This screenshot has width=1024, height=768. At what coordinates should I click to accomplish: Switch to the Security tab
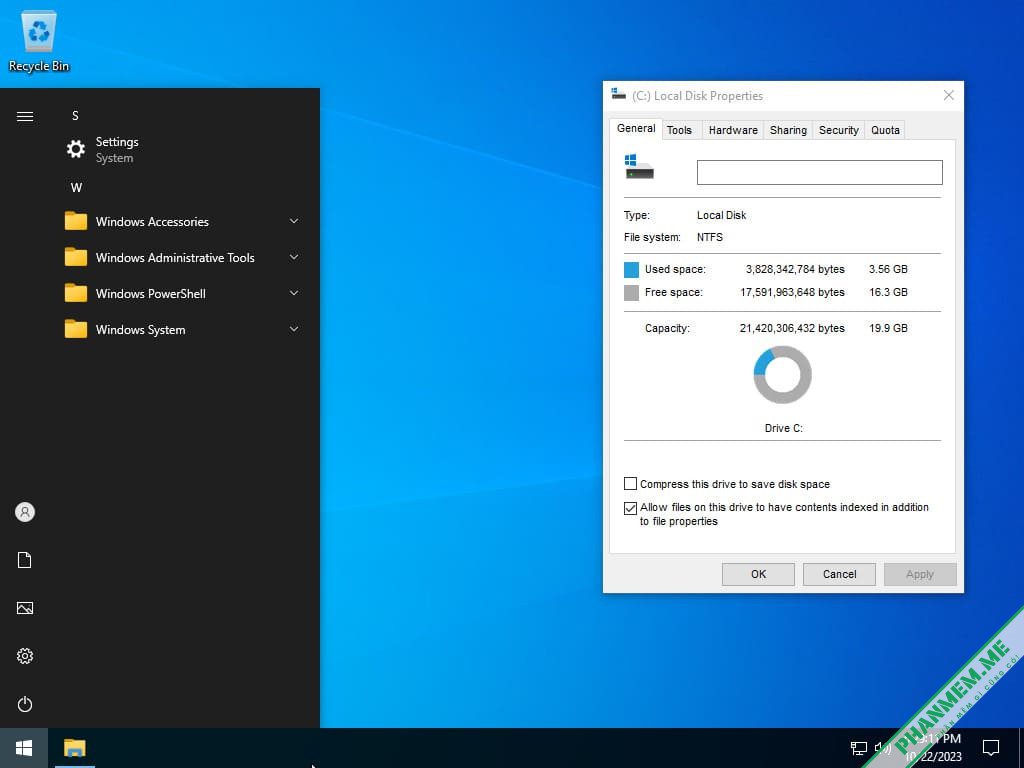pyautogui.click(x=839, y=130)
